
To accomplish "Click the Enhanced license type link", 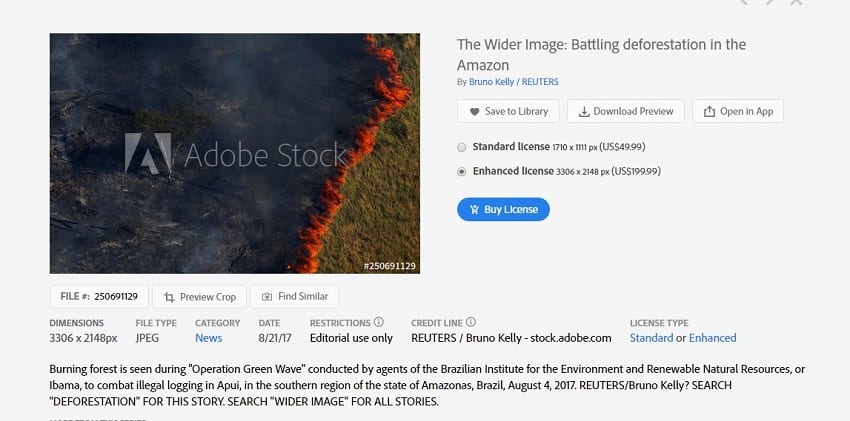I will 712,338.
